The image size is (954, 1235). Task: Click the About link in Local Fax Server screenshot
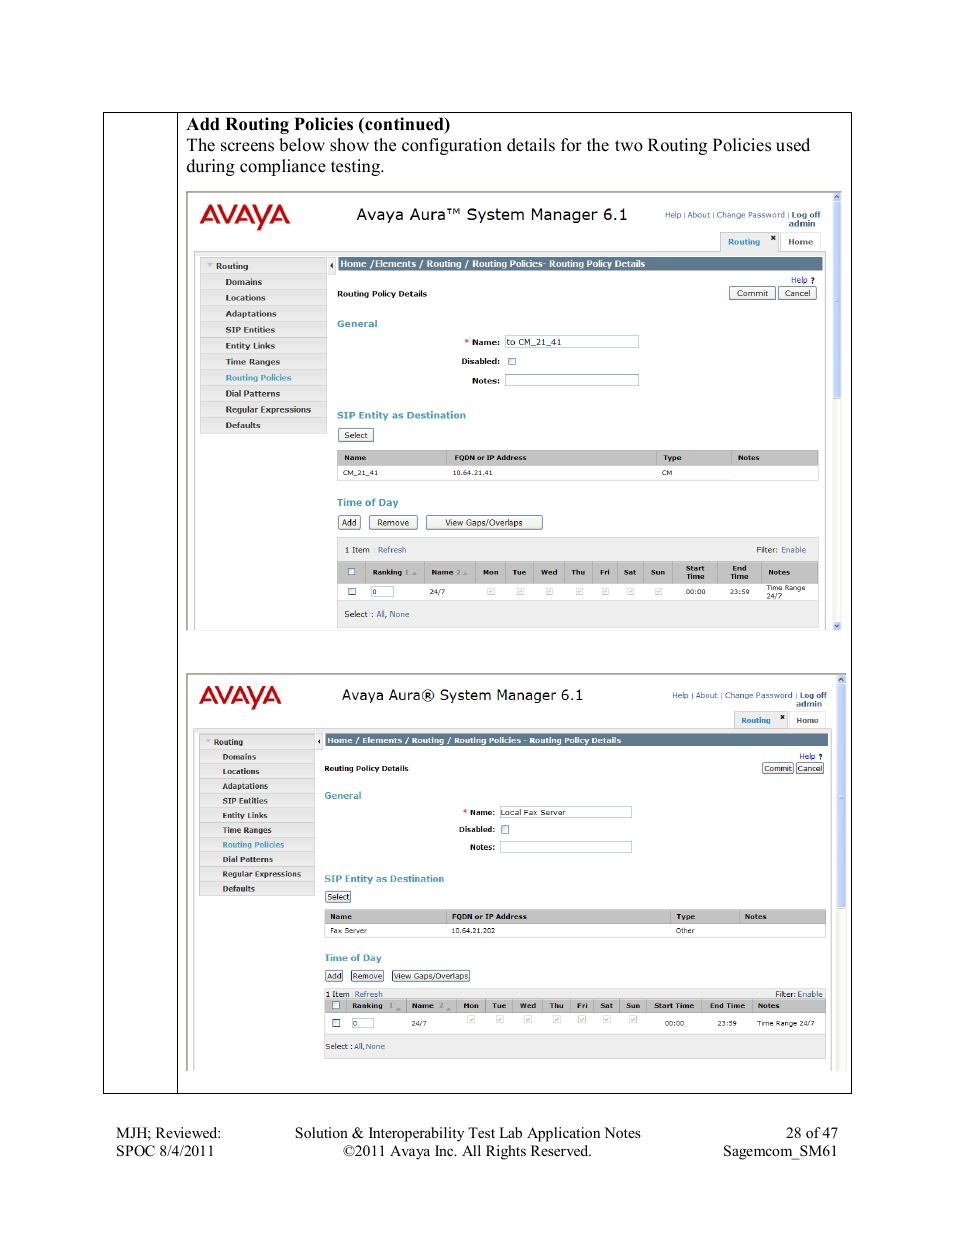707,695
